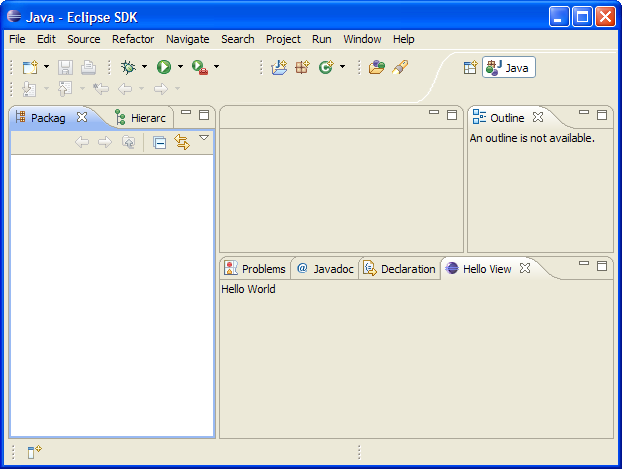The height and width of the screenshot is (469, 622).
Task: Select the Java perspective button
Action: pyautogui.click(x=509, y=67)
